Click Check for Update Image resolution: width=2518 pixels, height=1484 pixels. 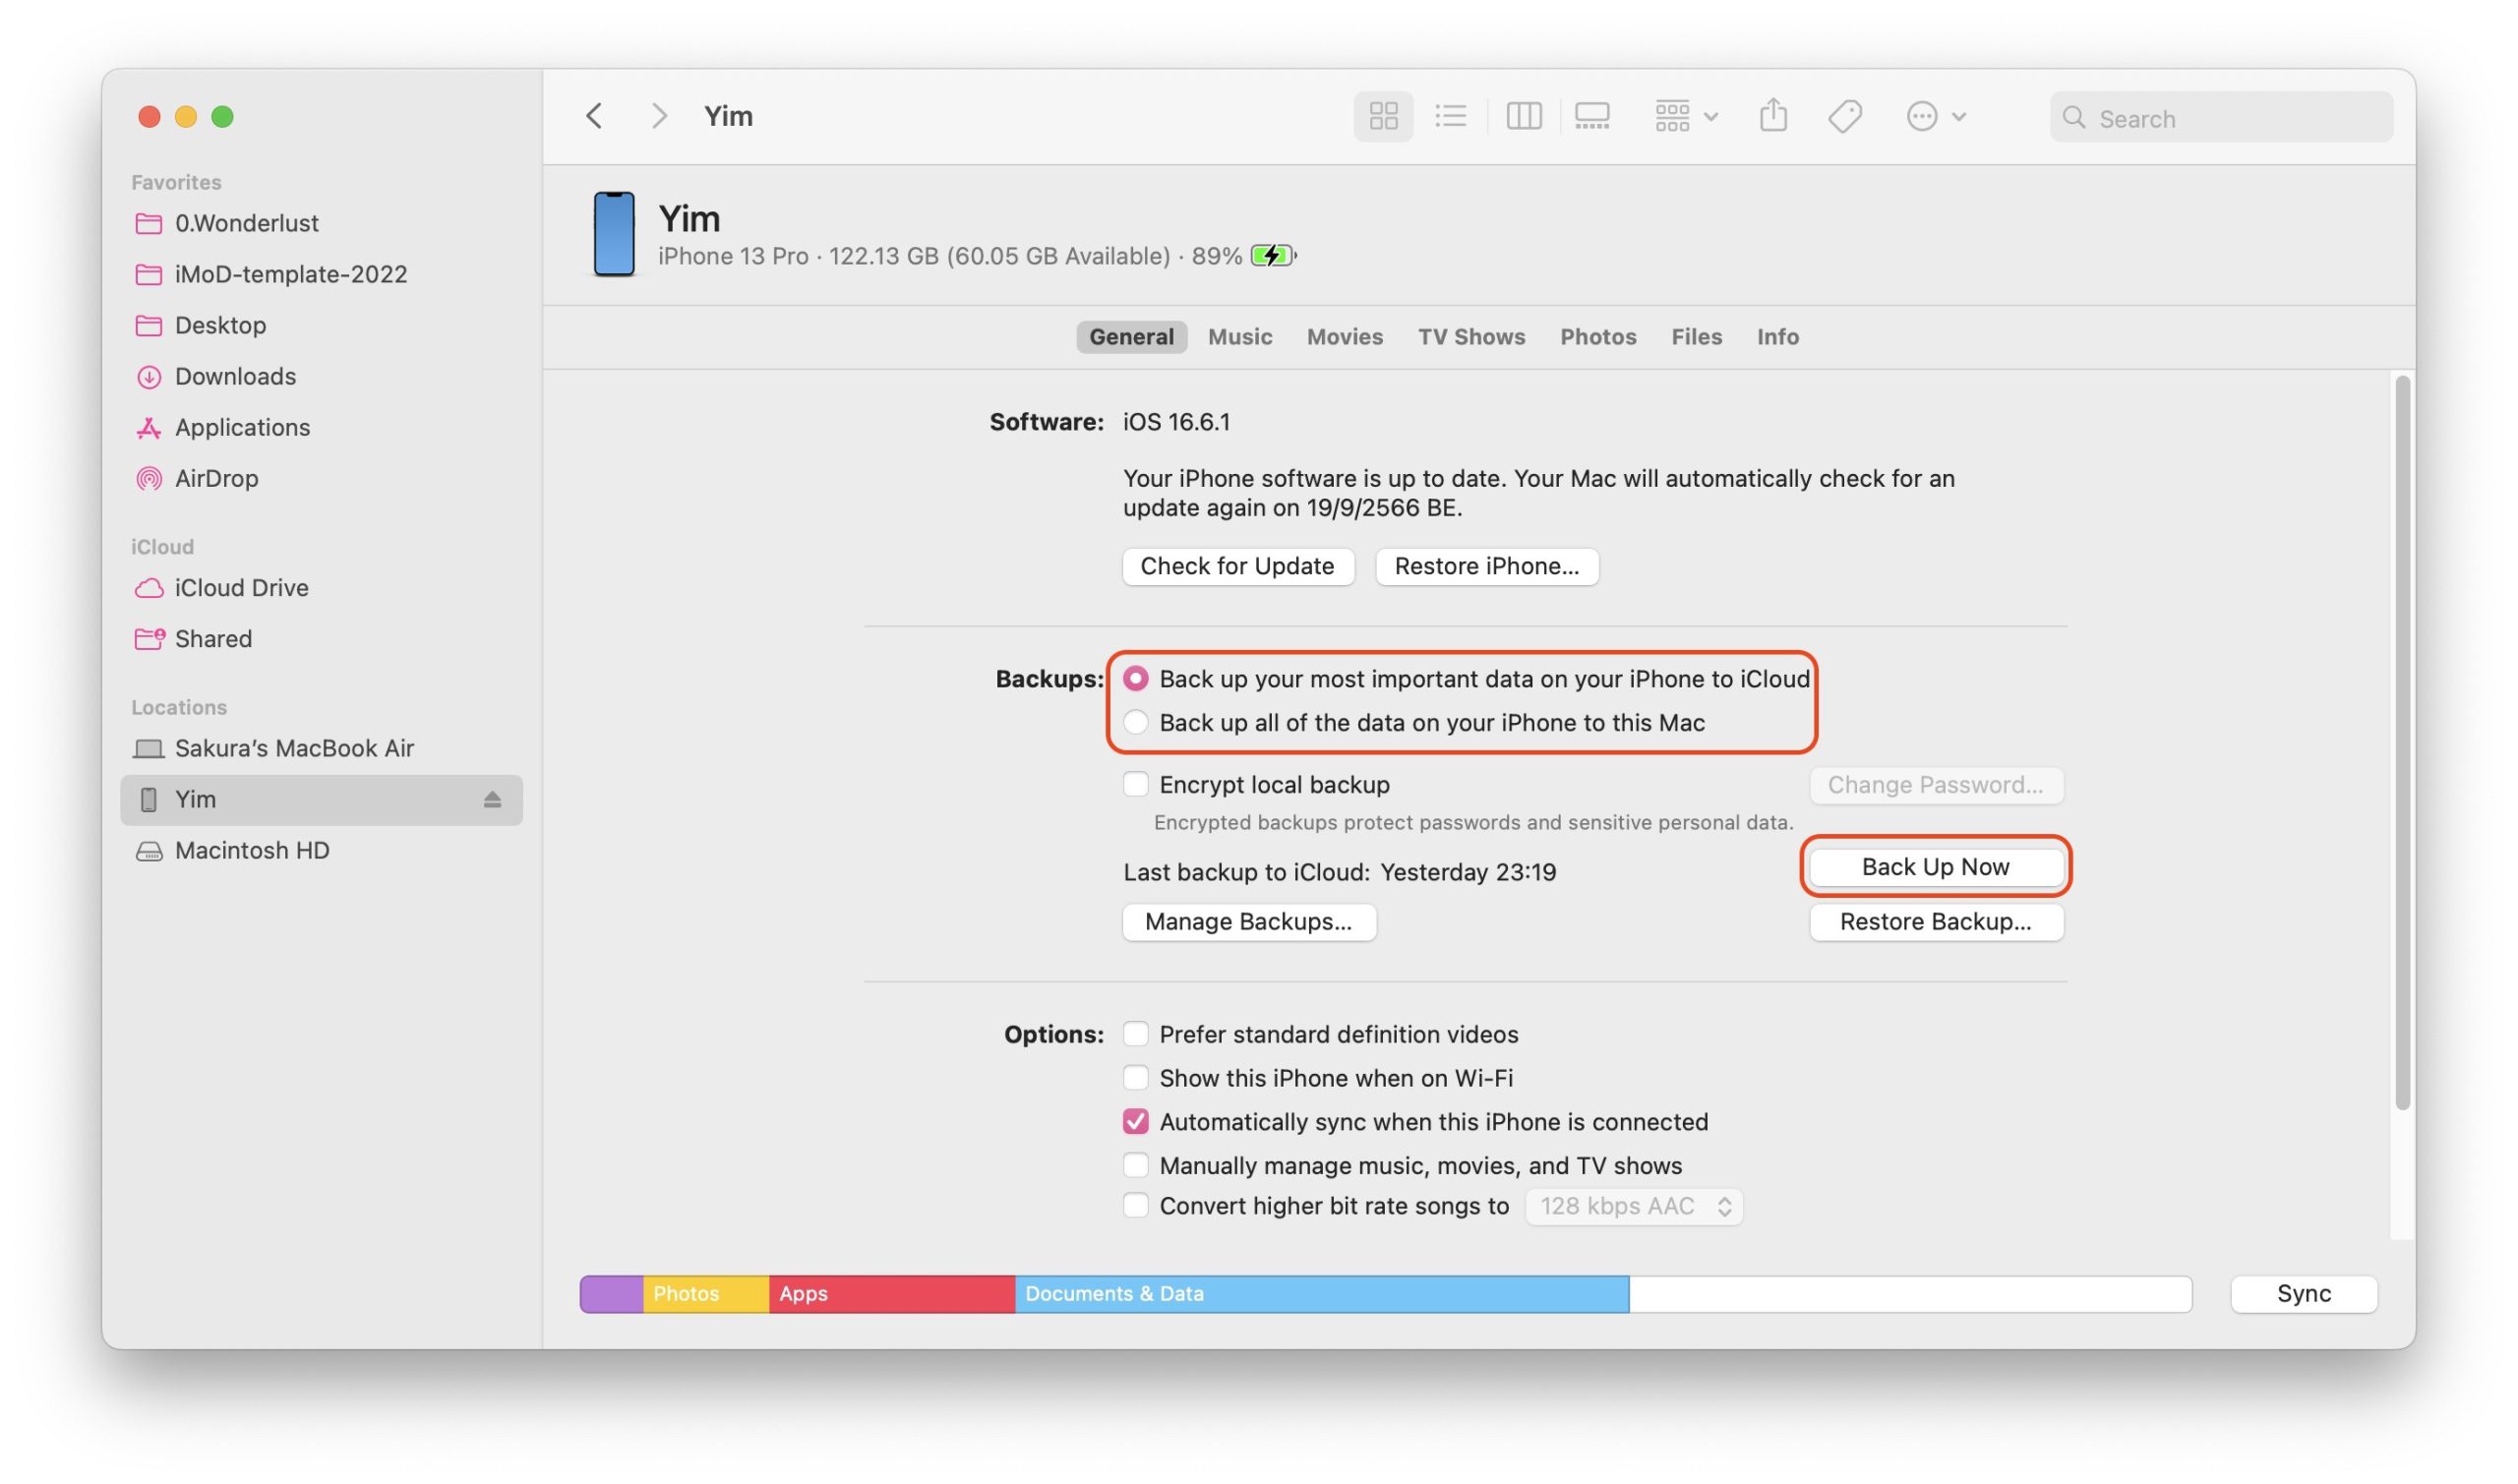[x=1237, y=567]
